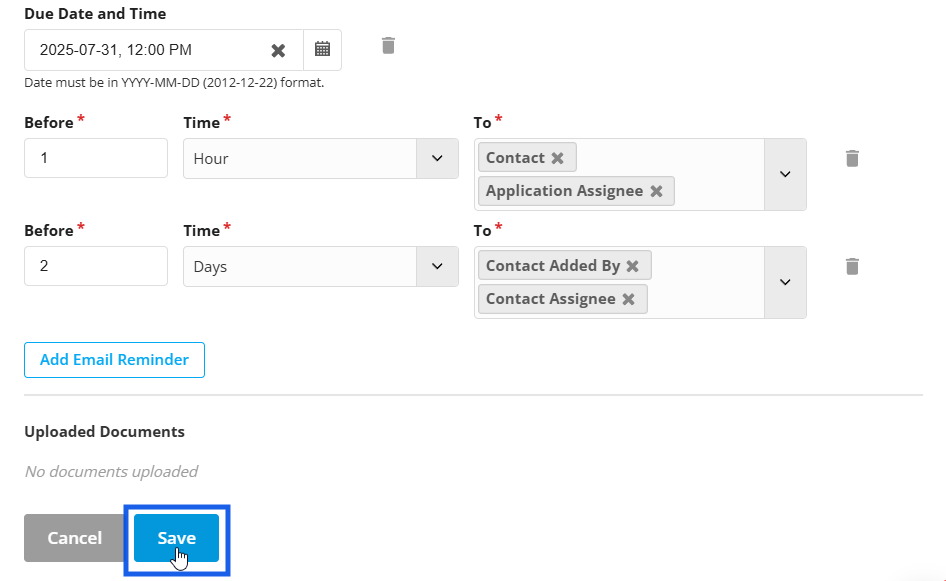Viewport: 946px width, 581px height.
Task: Cancel editing the form
Action: pyautogui.click(x=75, y=538)
